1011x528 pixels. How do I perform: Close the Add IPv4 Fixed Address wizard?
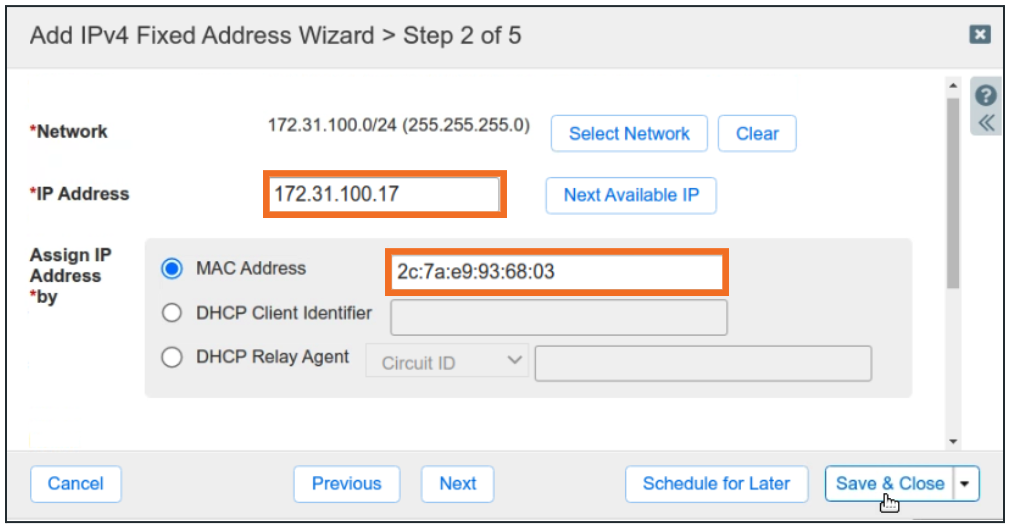980,35
